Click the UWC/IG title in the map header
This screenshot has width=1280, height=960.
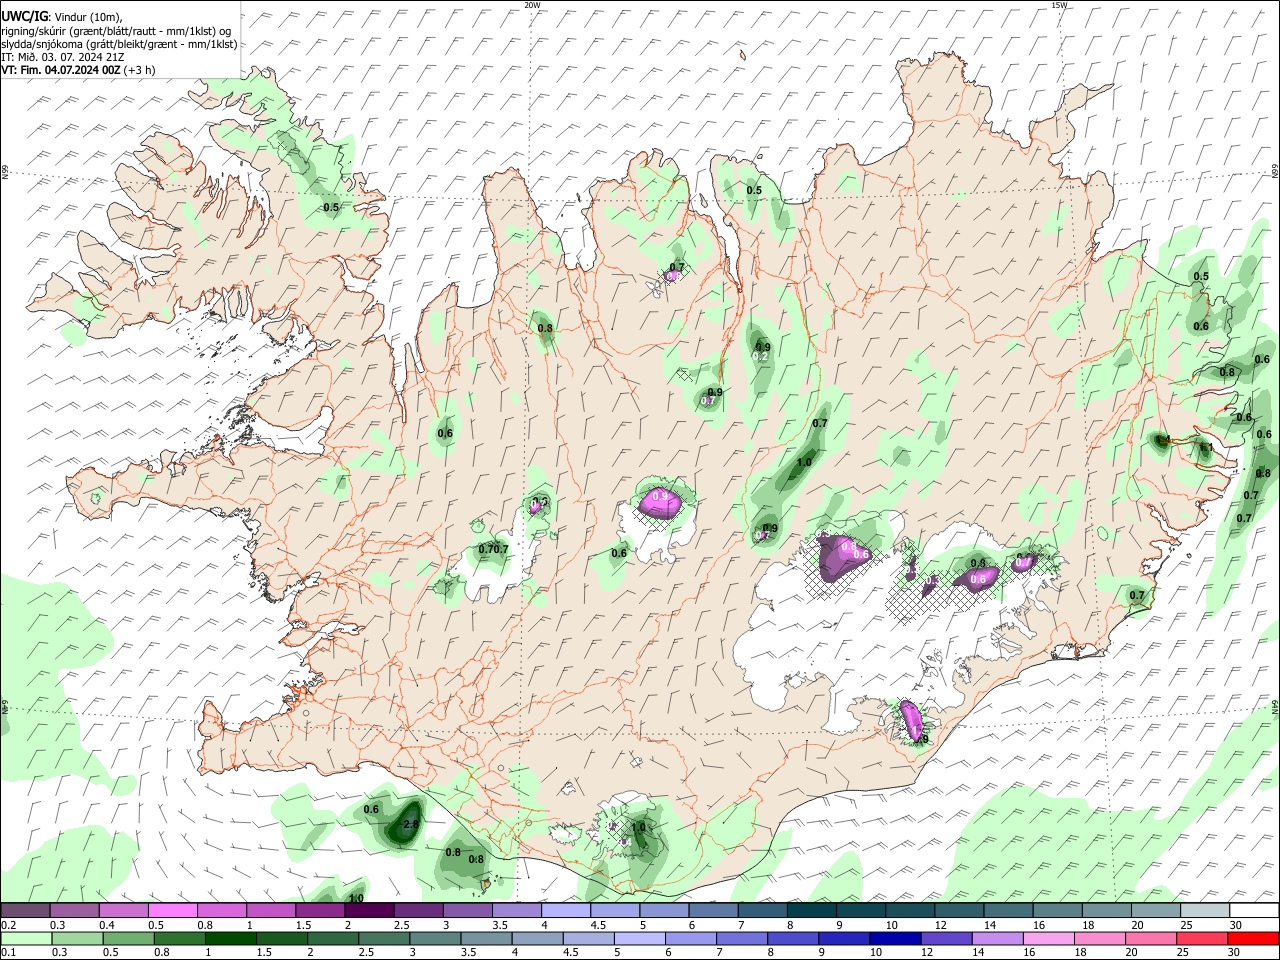(24, 15)
